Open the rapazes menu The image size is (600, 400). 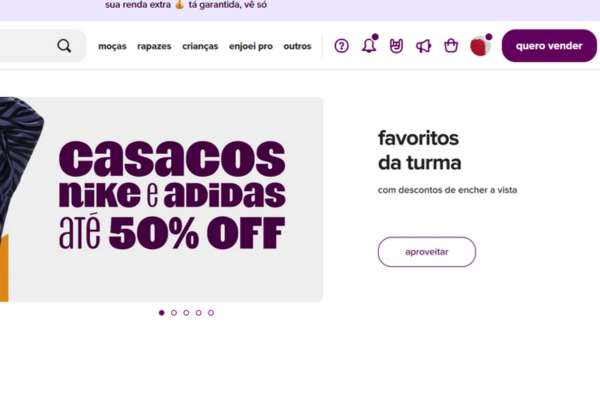click(154, 46)
